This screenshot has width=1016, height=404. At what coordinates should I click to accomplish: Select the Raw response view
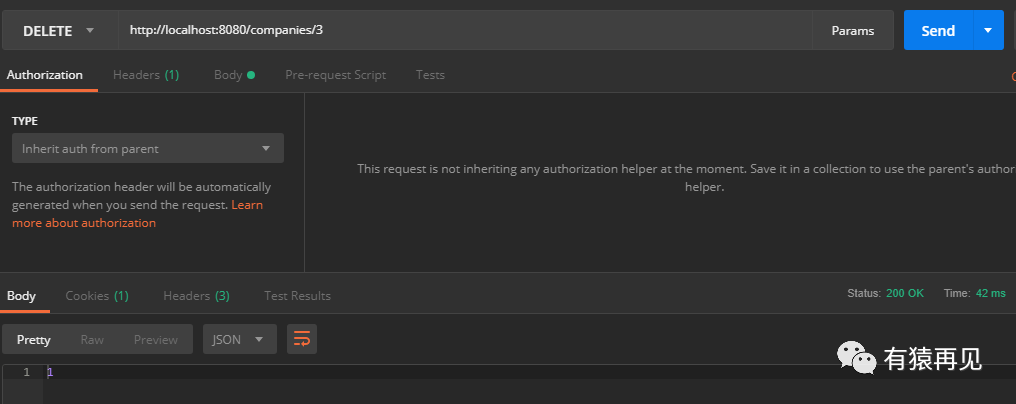[x=92, y=339]
